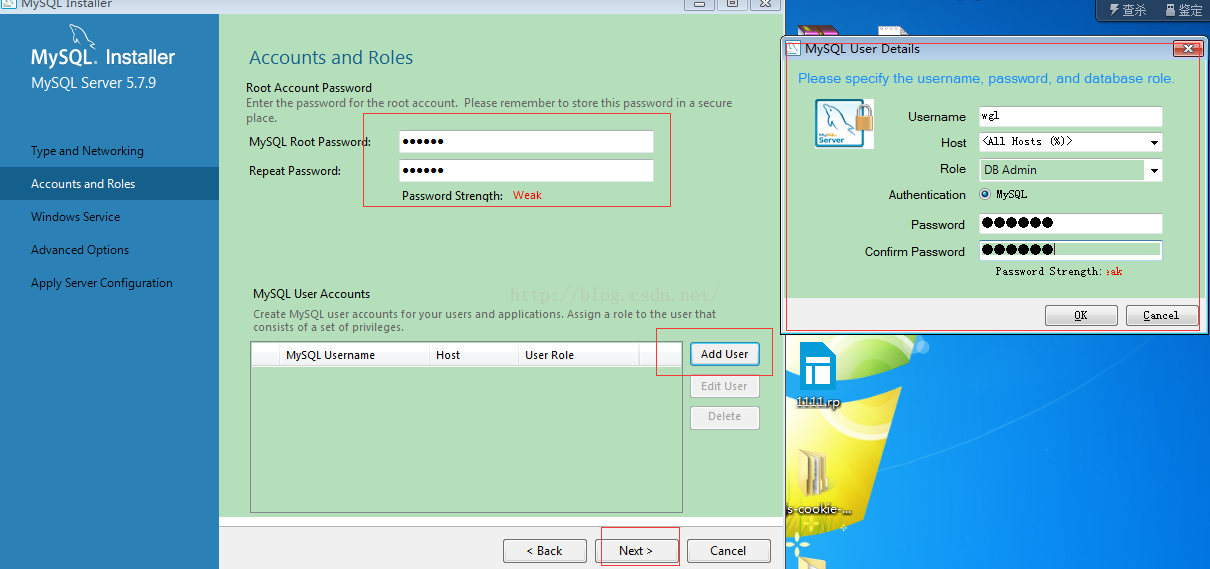Click the Add User button

[x=724, y=354]
